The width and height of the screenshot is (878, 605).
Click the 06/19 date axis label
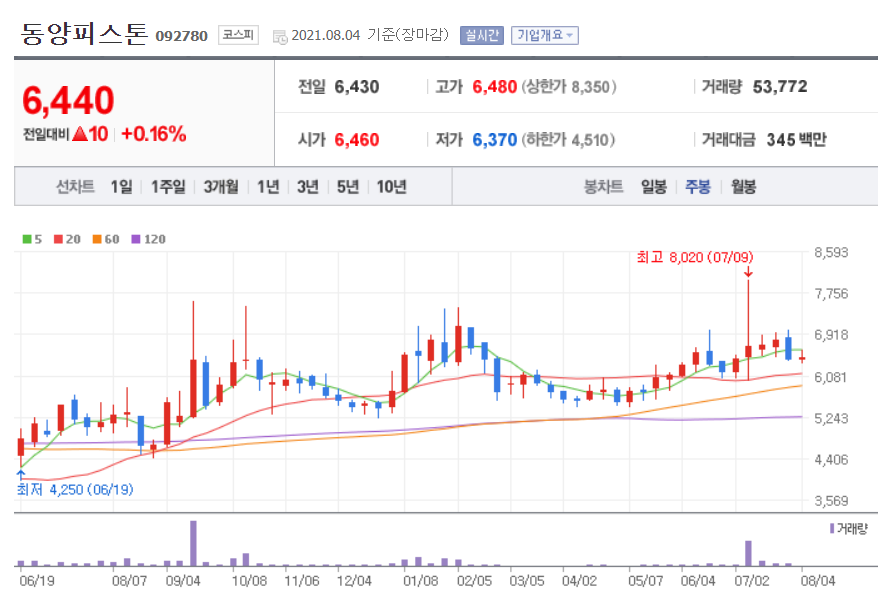click(37, 581)
